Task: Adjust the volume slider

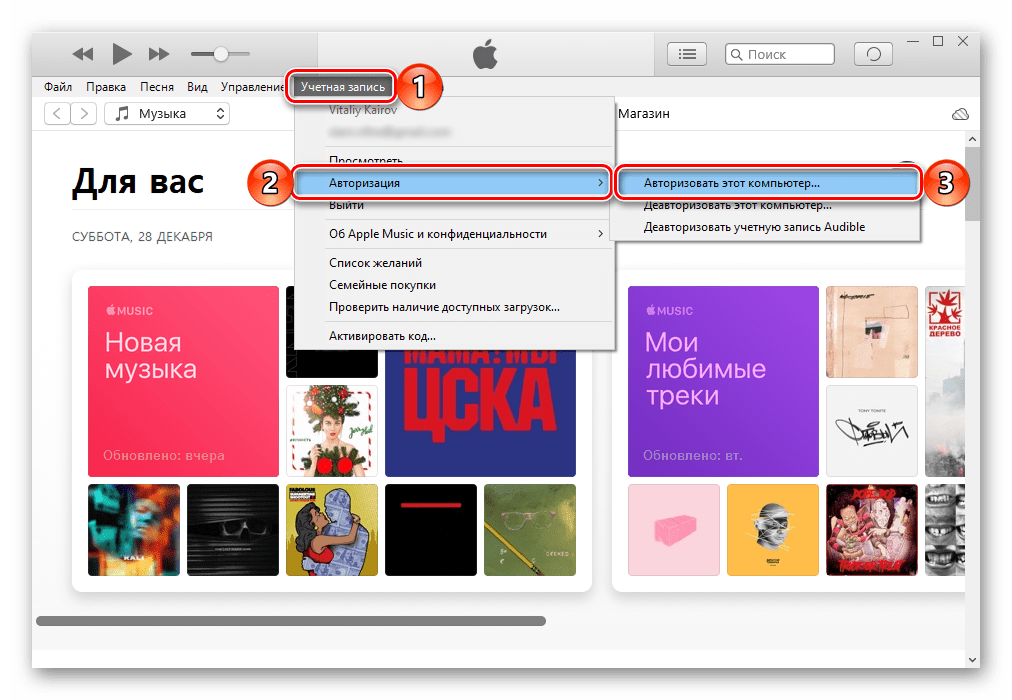Action: coord(220,54)
